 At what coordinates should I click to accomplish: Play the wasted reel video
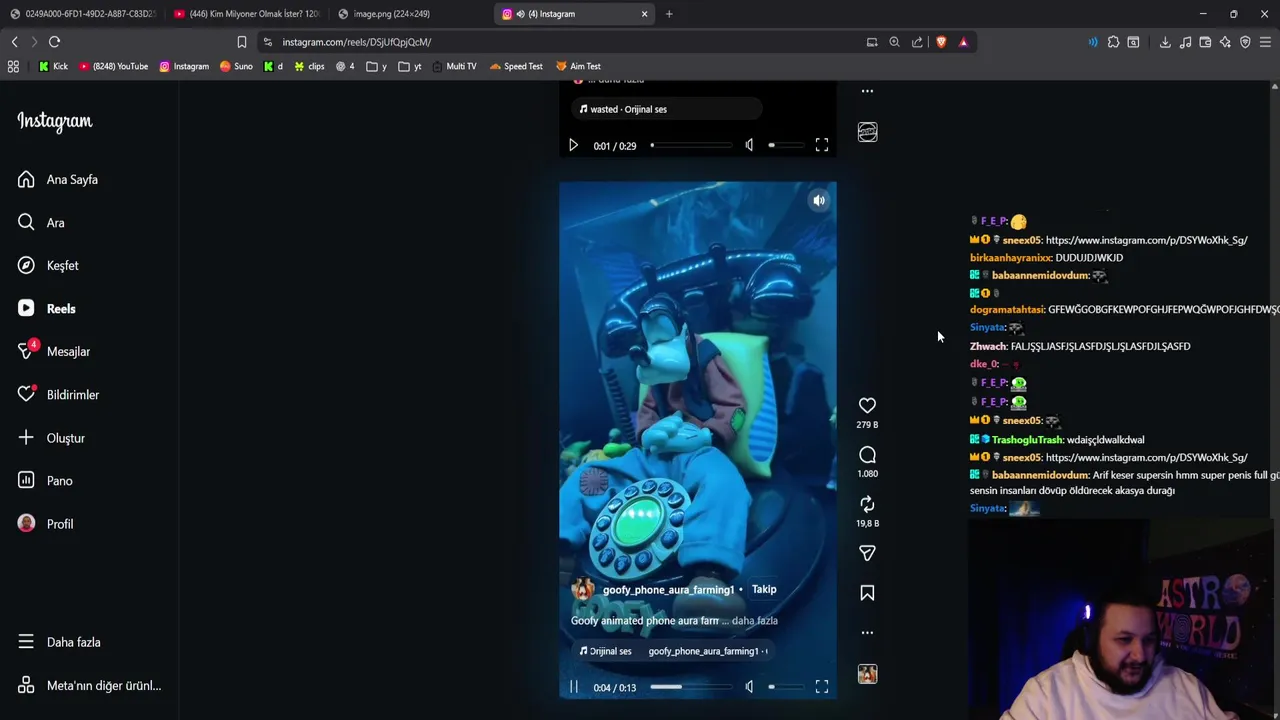574,145
